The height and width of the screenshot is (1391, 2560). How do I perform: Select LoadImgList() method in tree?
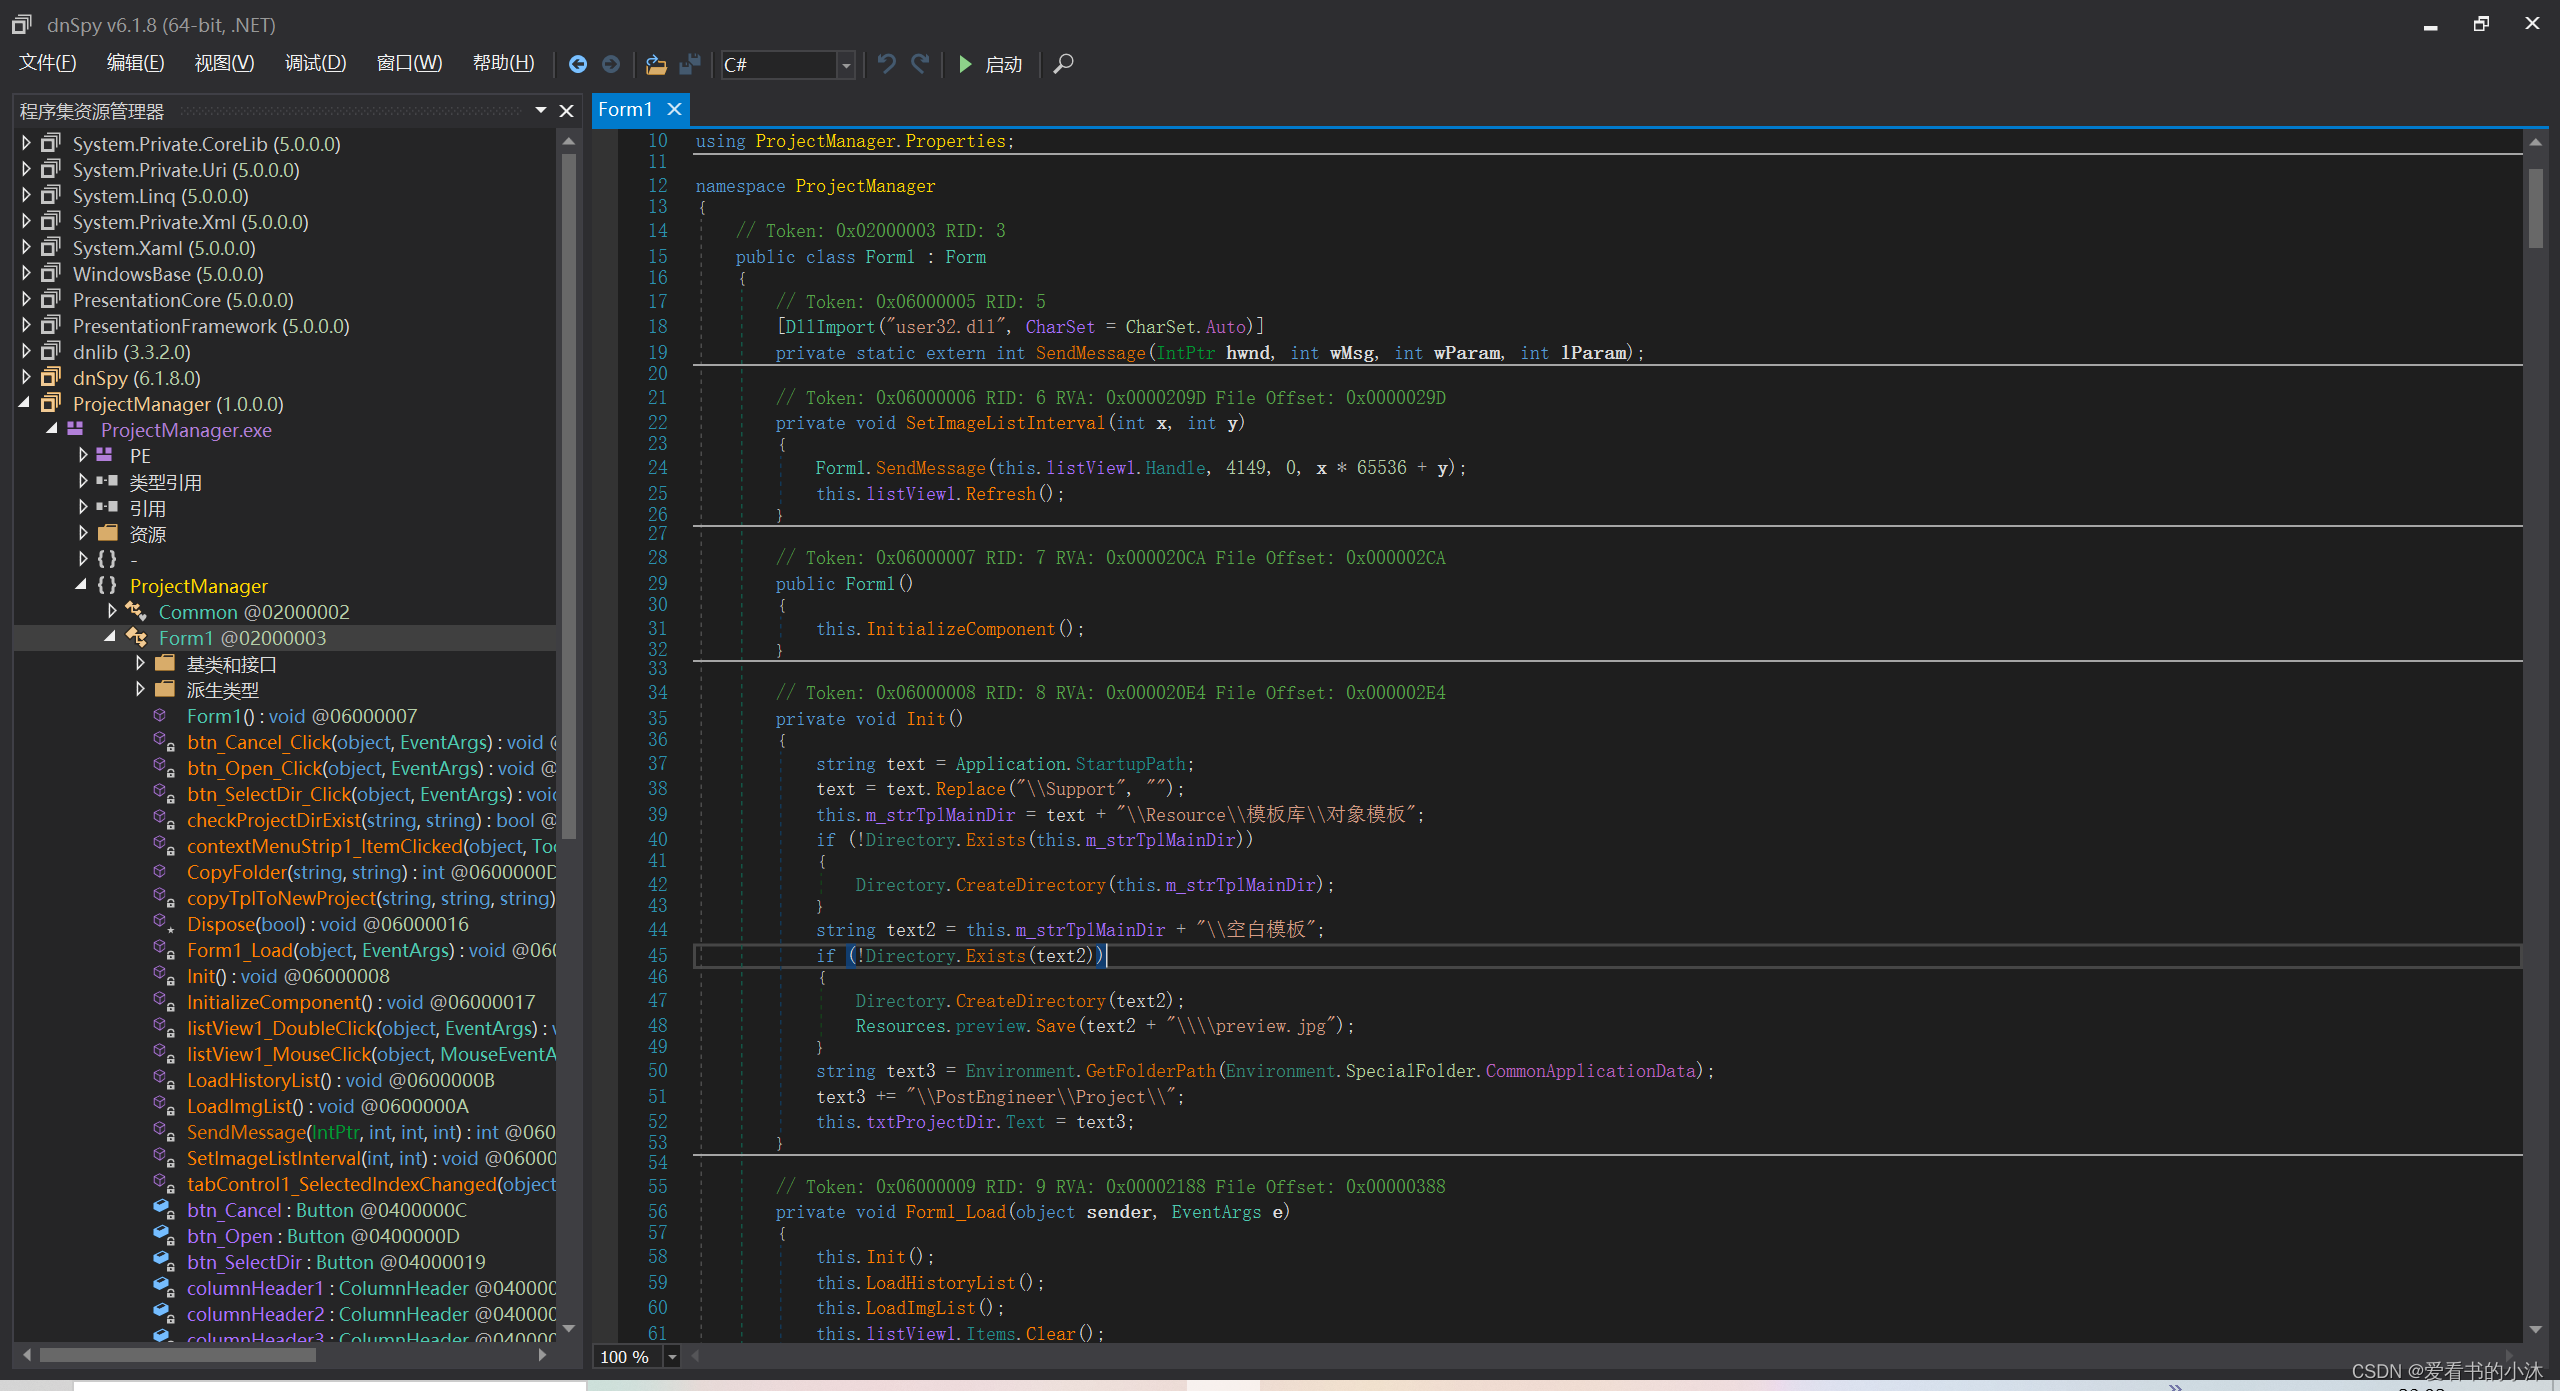pyautogui.click(x=327, y=1106)
